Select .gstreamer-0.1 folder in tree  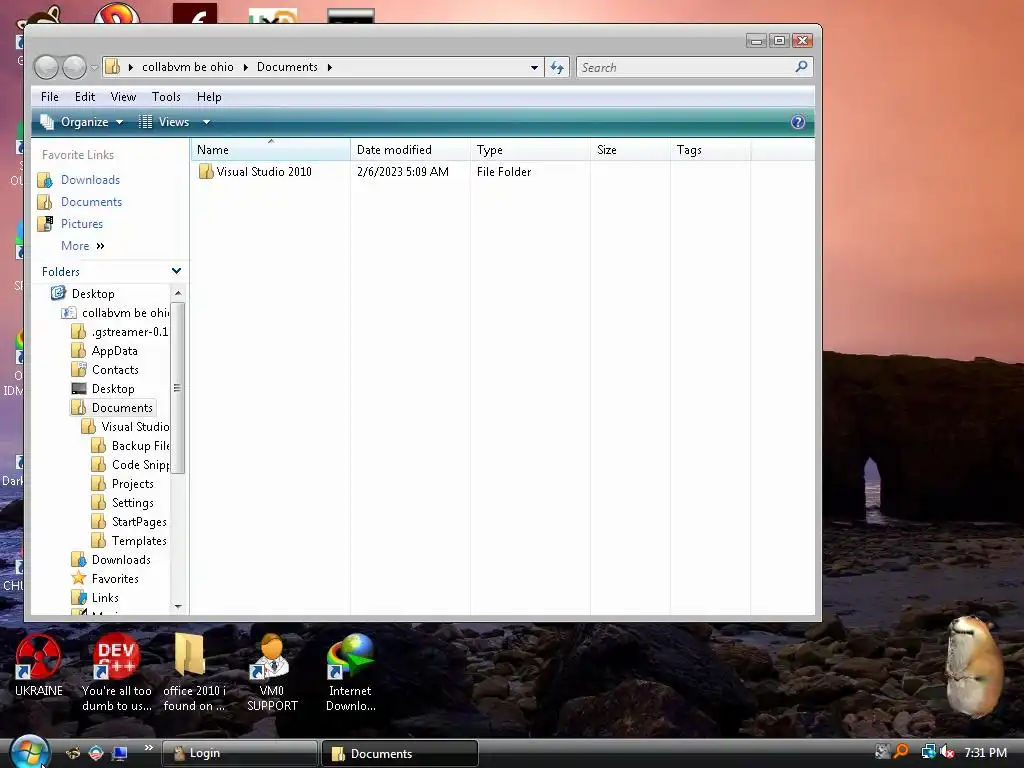coord(130,332)
